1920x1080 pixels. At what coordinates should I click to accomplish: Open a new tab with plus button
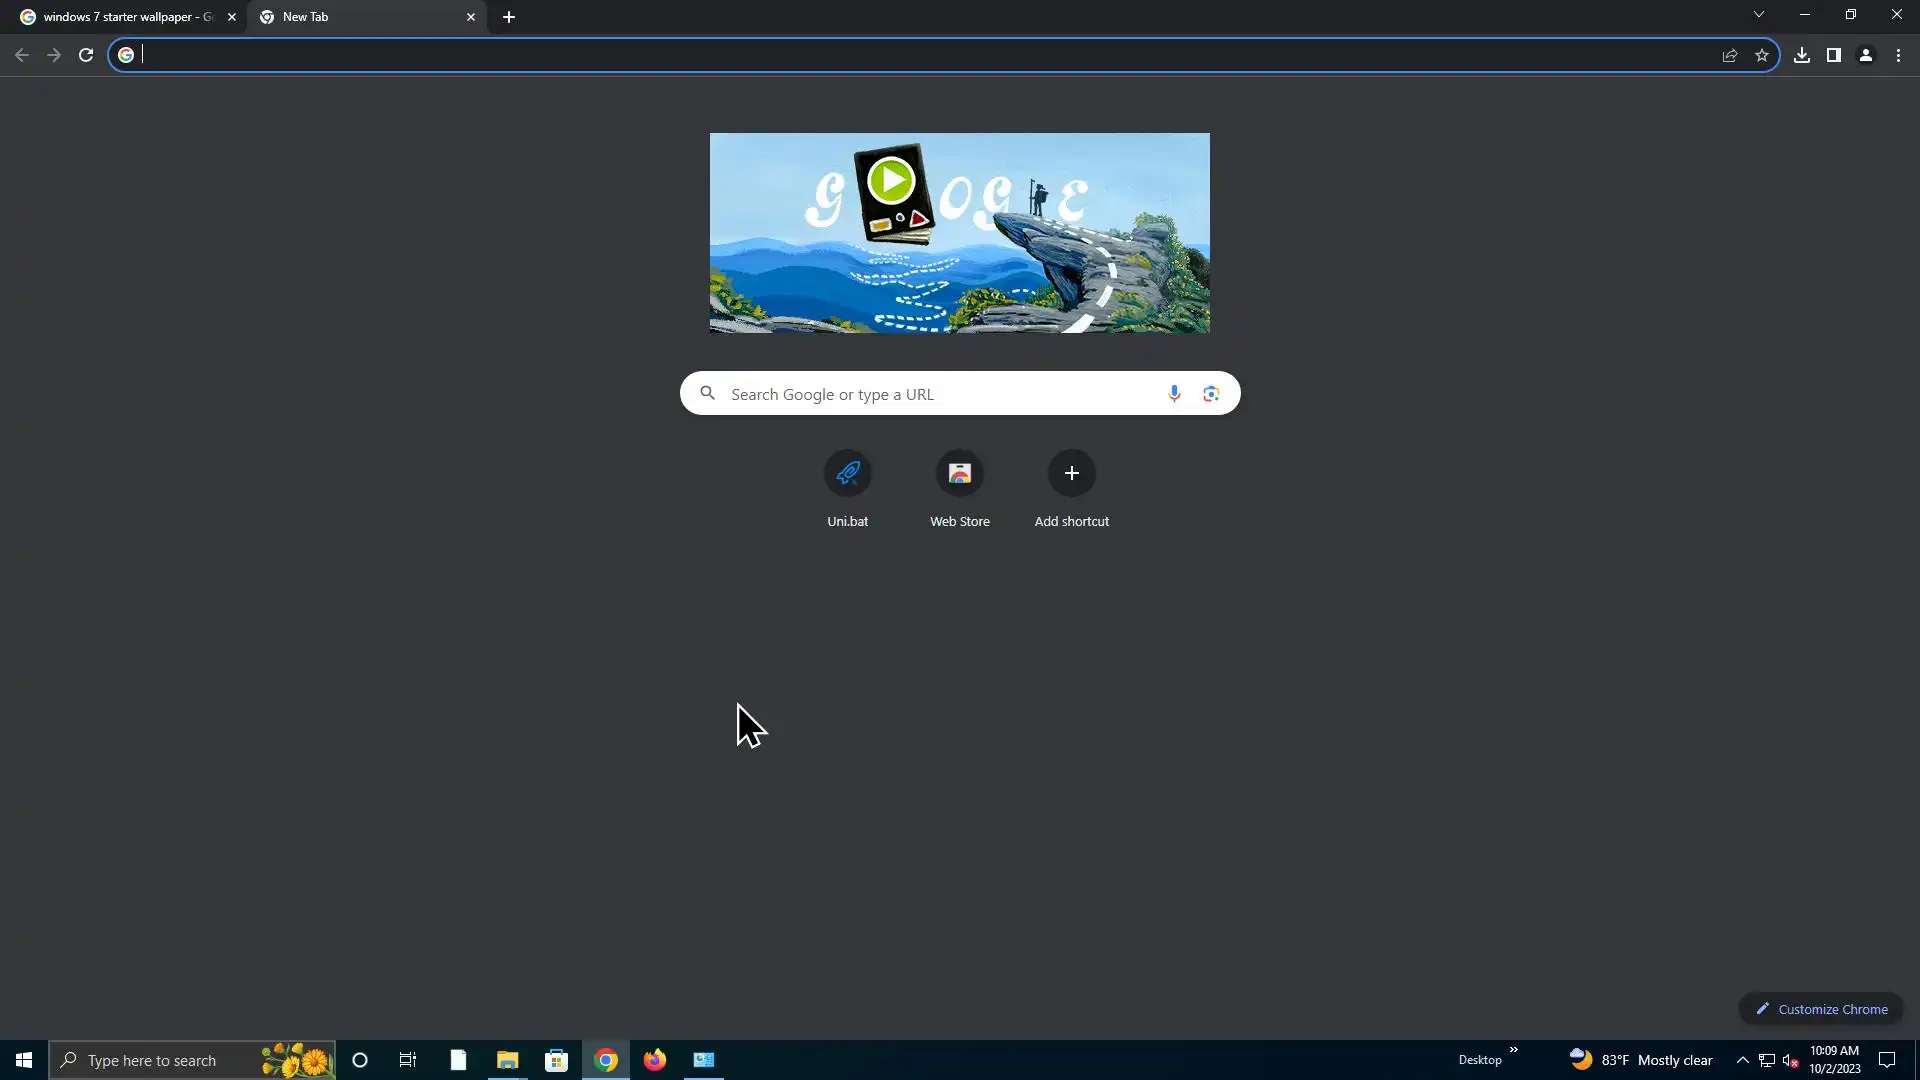[509, 17]
